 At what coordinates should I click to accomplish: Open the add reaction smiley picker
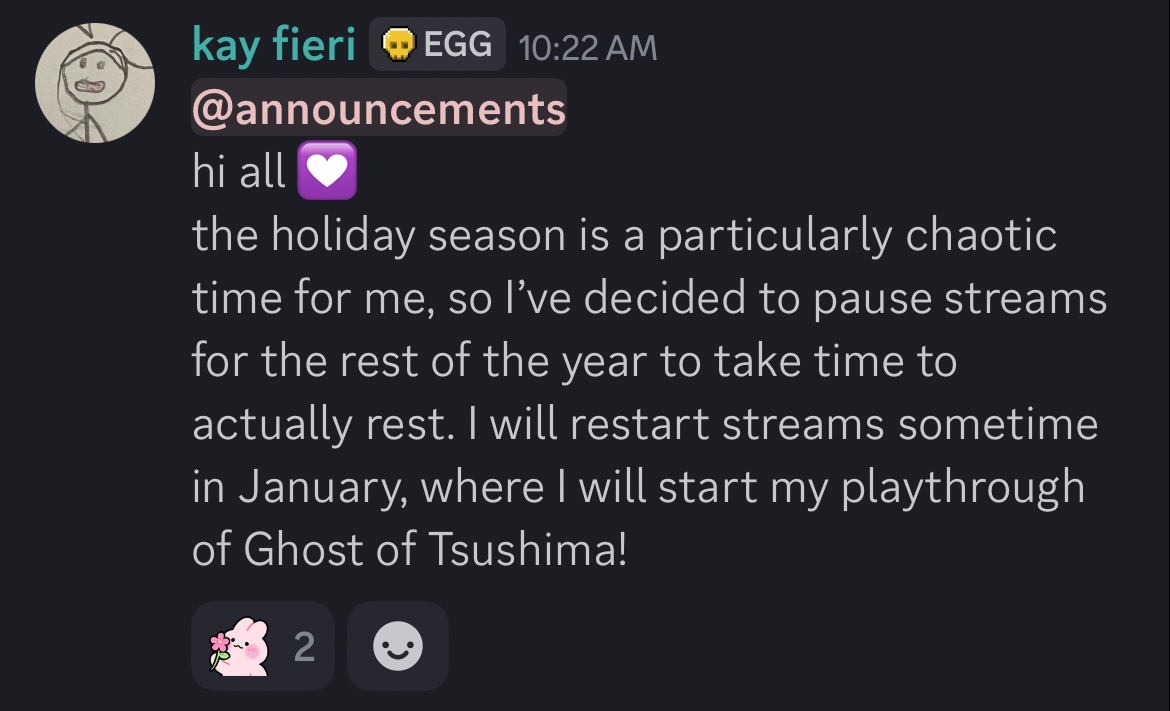398,647
